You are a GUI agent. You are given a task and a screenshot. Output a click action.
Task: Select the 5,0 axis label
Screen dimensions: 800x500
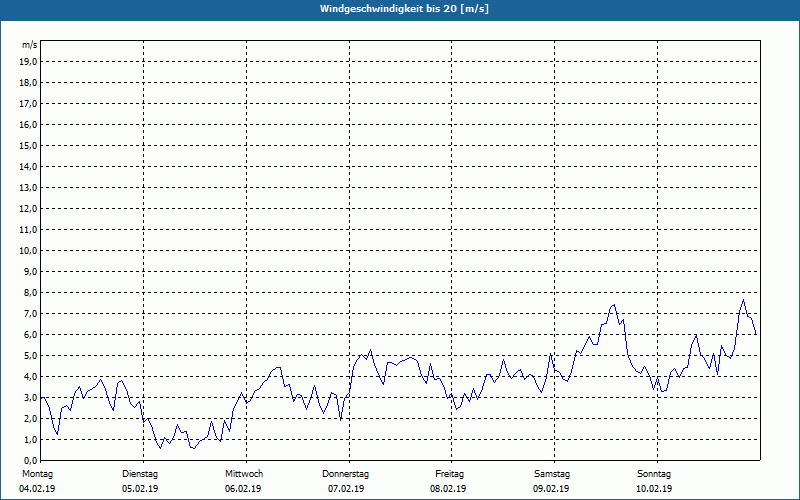[30, 356]
